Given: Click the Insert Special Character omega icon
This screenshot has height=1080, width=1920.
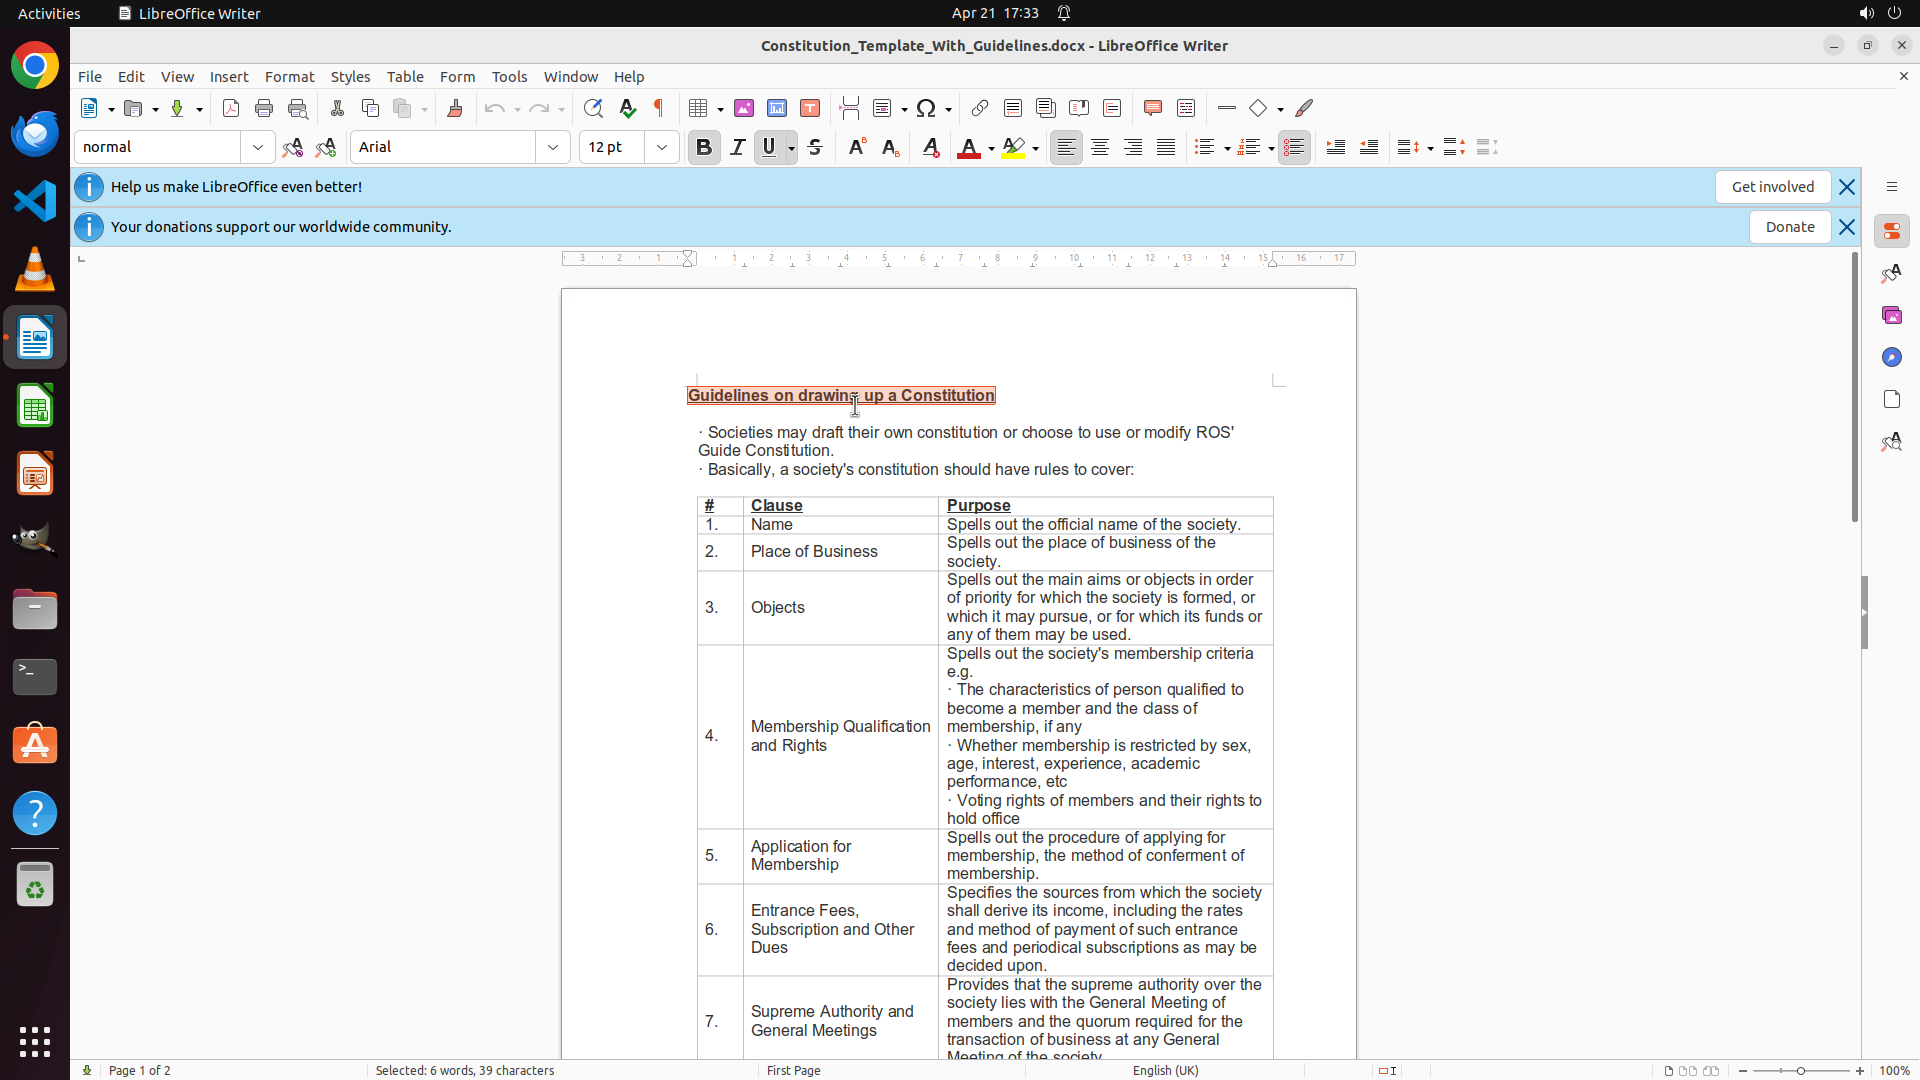Looking at the screenshot, I should click(x=926, y=108).
